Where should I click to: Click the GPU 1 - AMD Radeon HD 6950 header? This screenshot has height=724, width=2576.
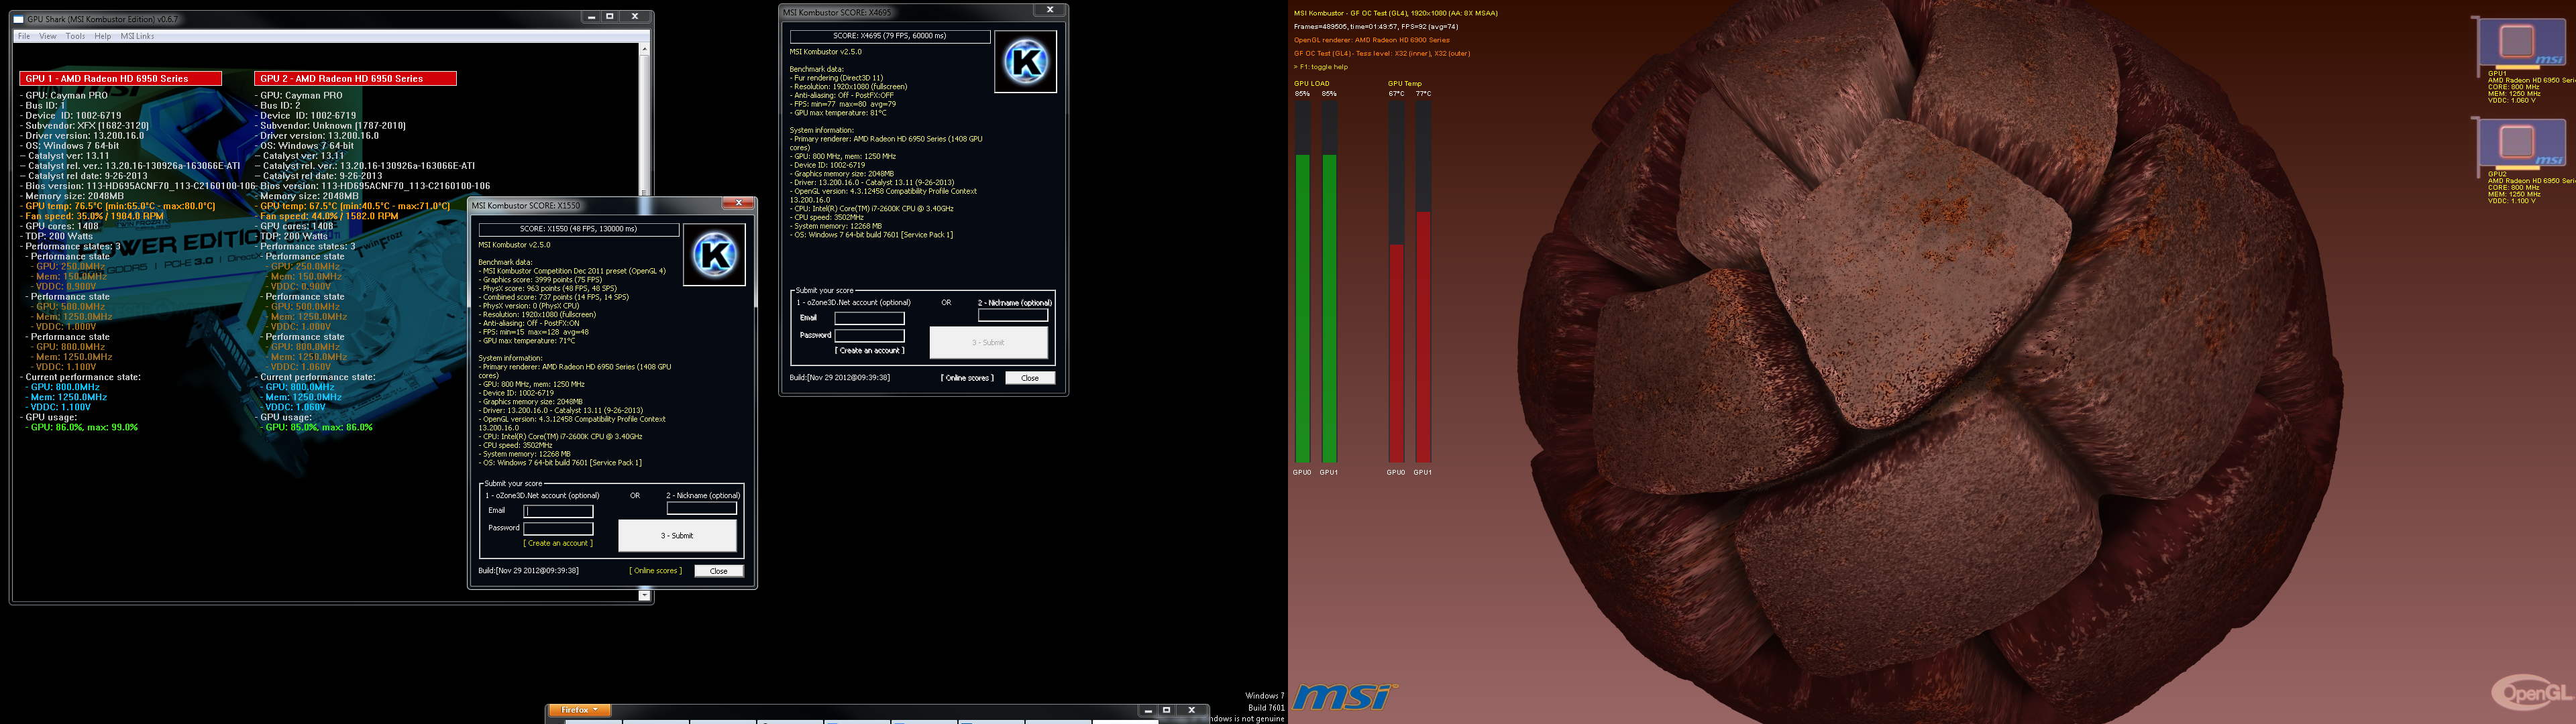[120, 78]
